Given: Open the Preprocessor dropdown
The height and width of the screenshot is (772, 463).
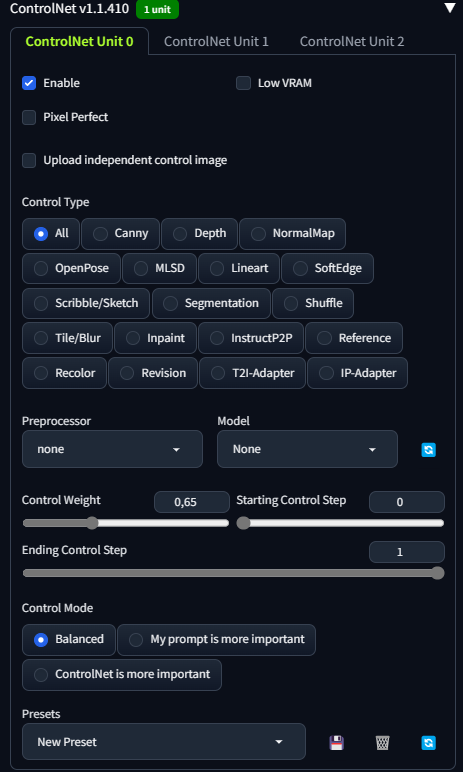Looking at the screenshot, I should (x=112, y=449).
